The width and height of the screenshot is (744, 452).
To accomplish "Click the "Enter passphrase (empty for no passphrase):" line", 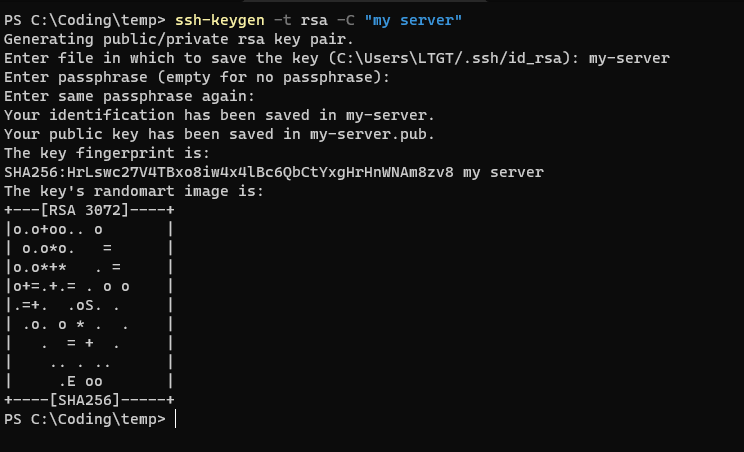I will point(197,78).
